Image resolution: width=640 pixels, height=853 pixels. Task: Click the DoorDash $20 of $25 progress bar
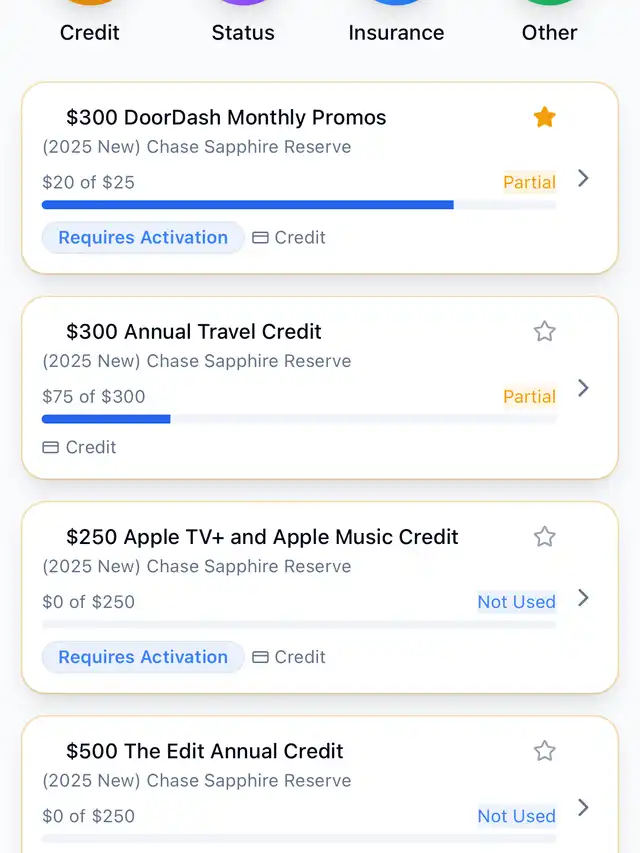click(x=299, y=205)
